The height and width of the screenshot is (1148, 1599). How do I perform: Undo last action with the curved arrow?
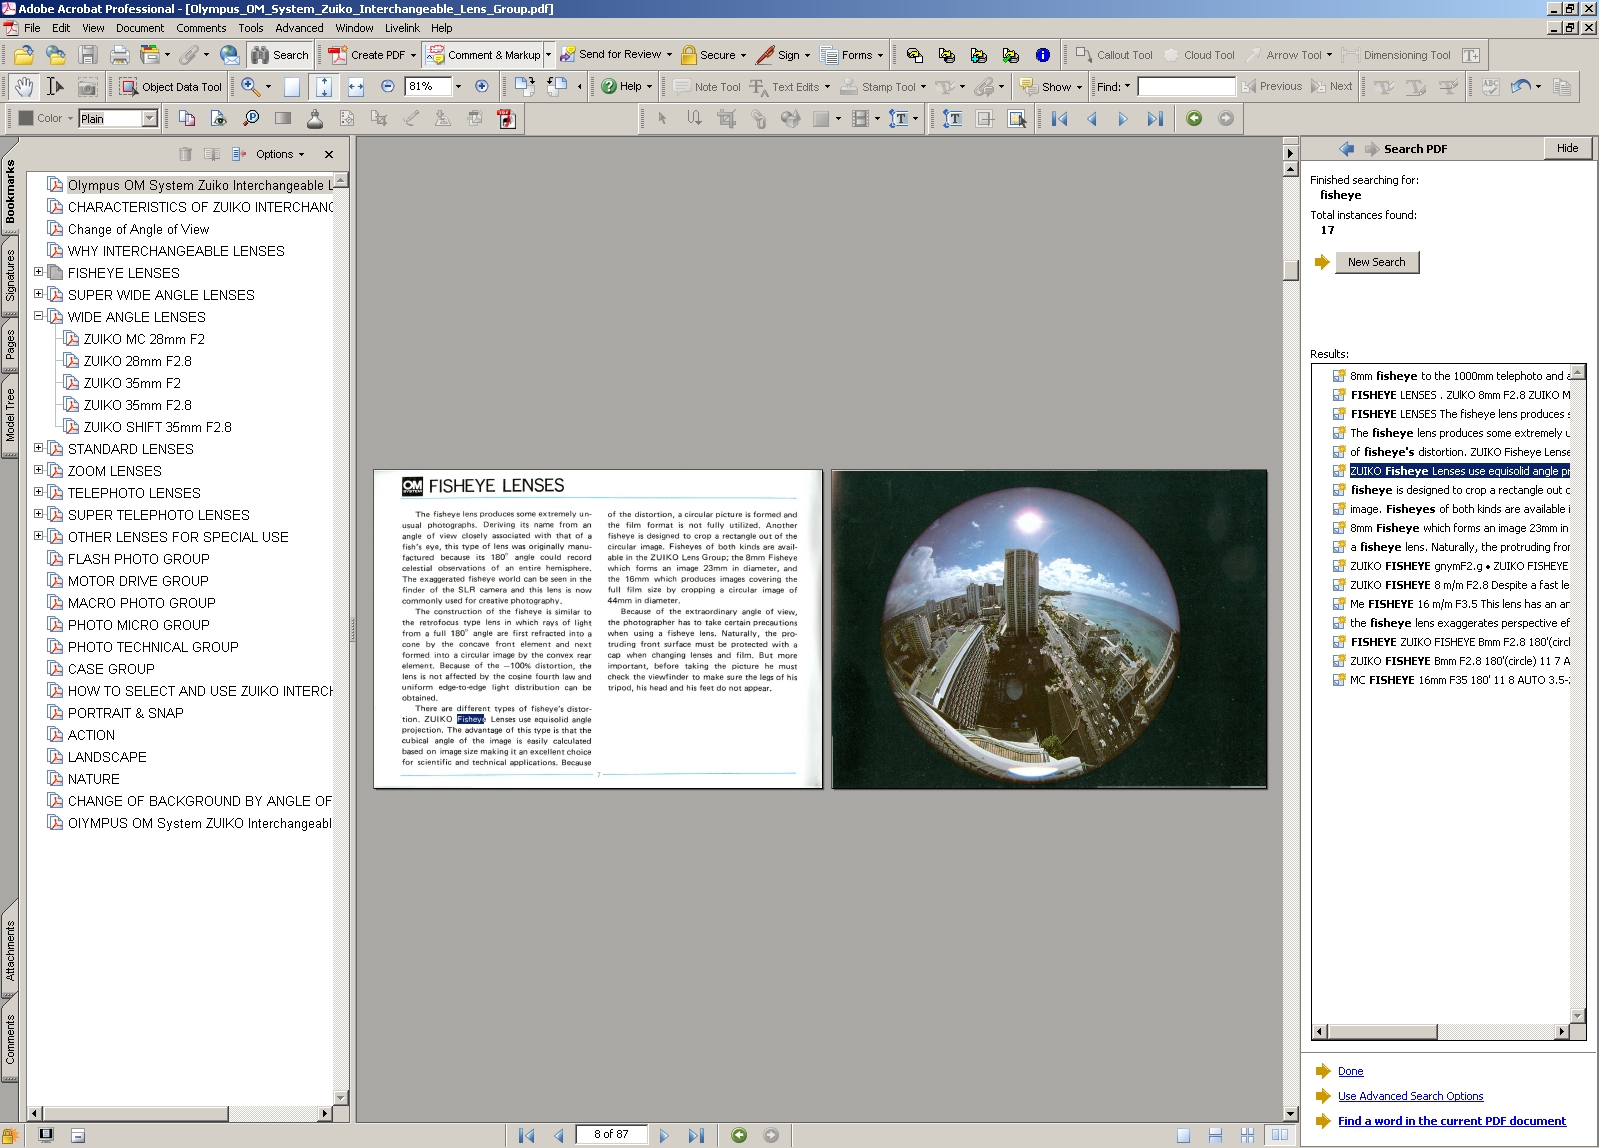(x=1521, y=87)
